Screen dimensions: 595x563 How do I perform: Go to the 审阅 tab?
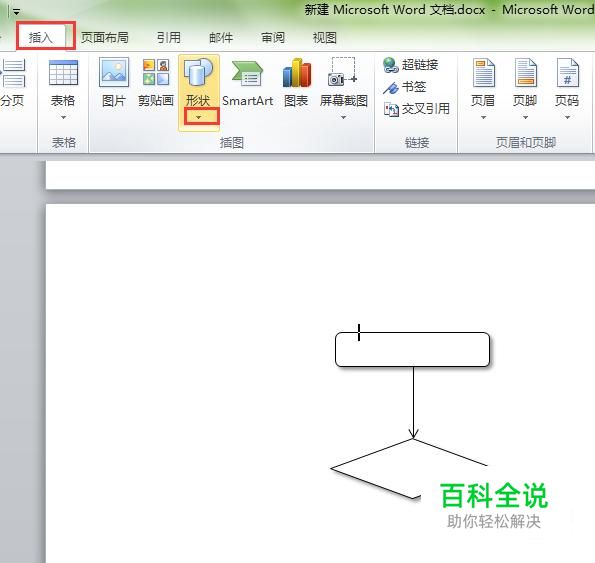point(273,38)
